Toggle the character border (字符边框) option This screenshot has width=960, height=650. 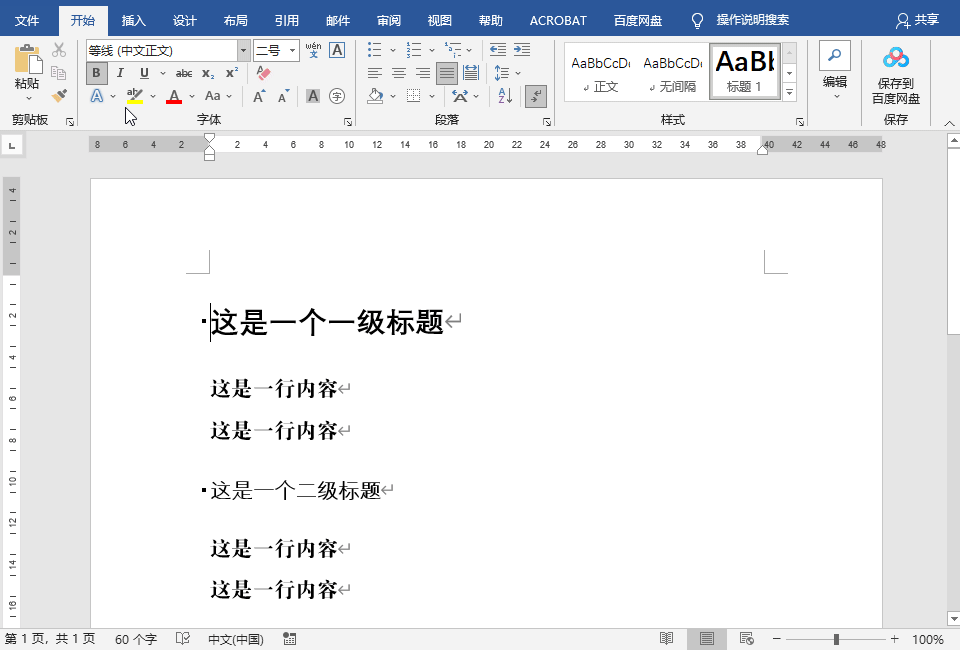(x=339, y=50)
